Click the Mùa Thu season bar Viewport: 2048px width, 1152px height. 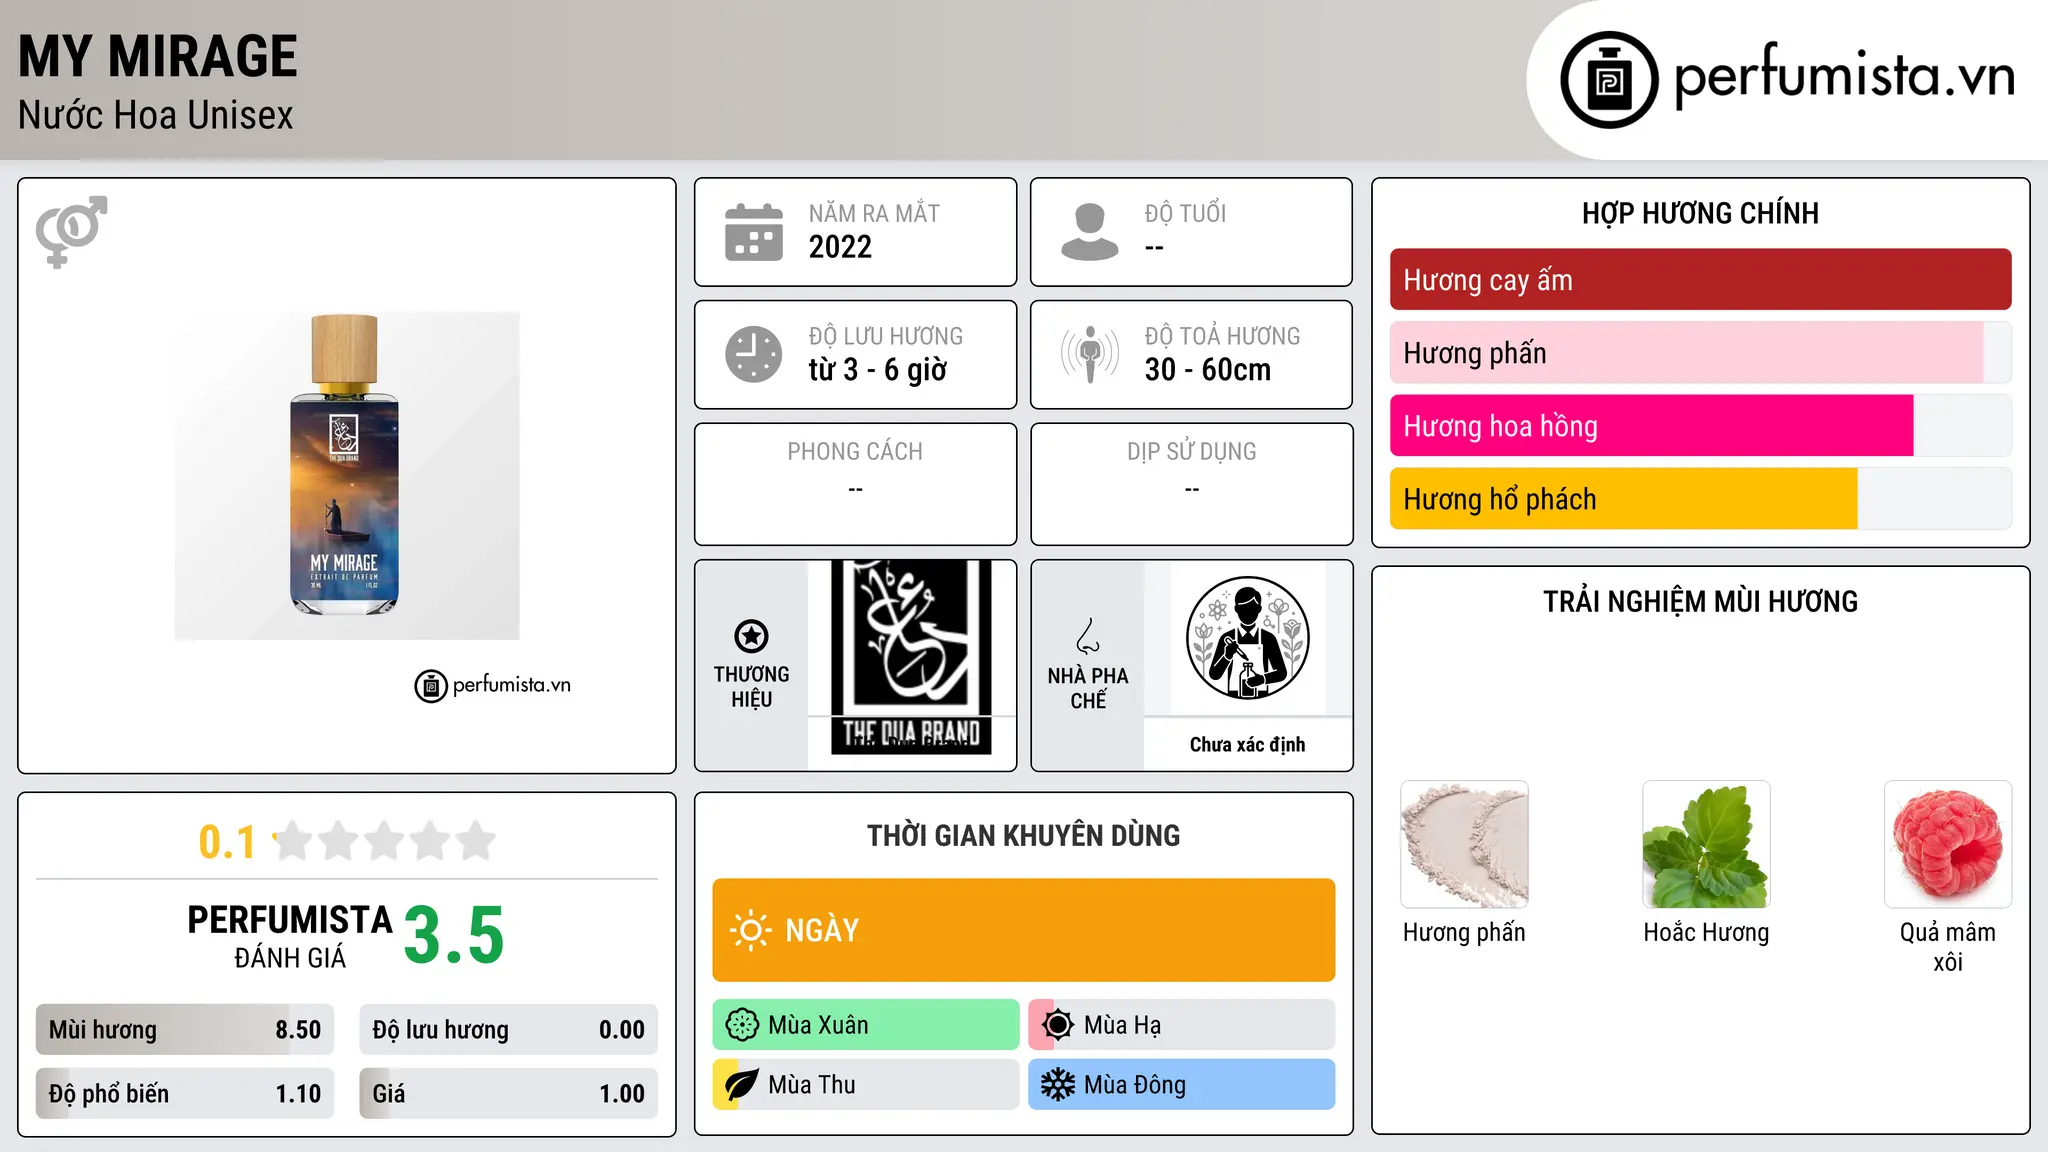click(865, 1085)
